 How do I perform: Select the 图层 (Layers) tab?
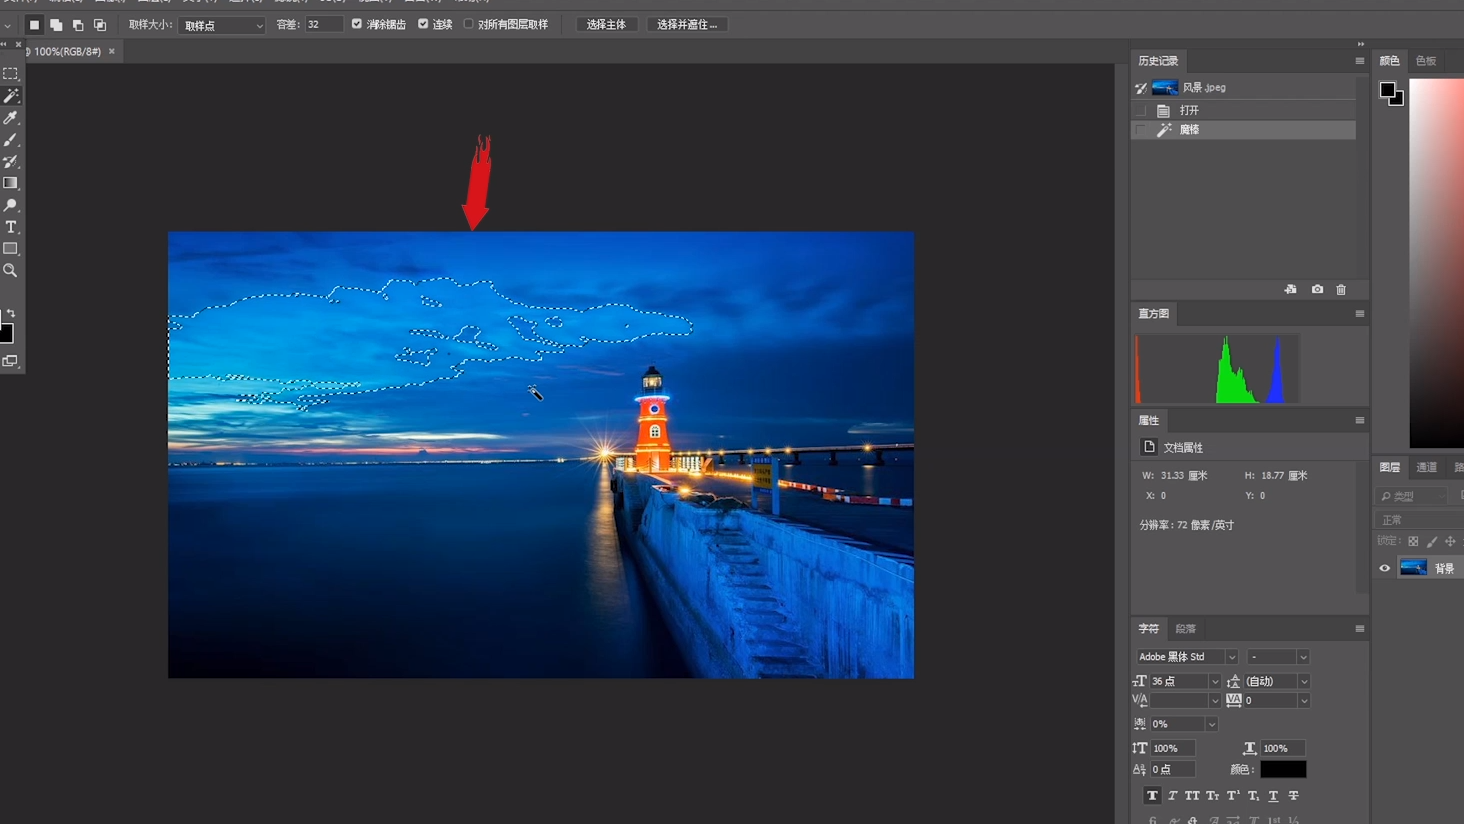1390,467
